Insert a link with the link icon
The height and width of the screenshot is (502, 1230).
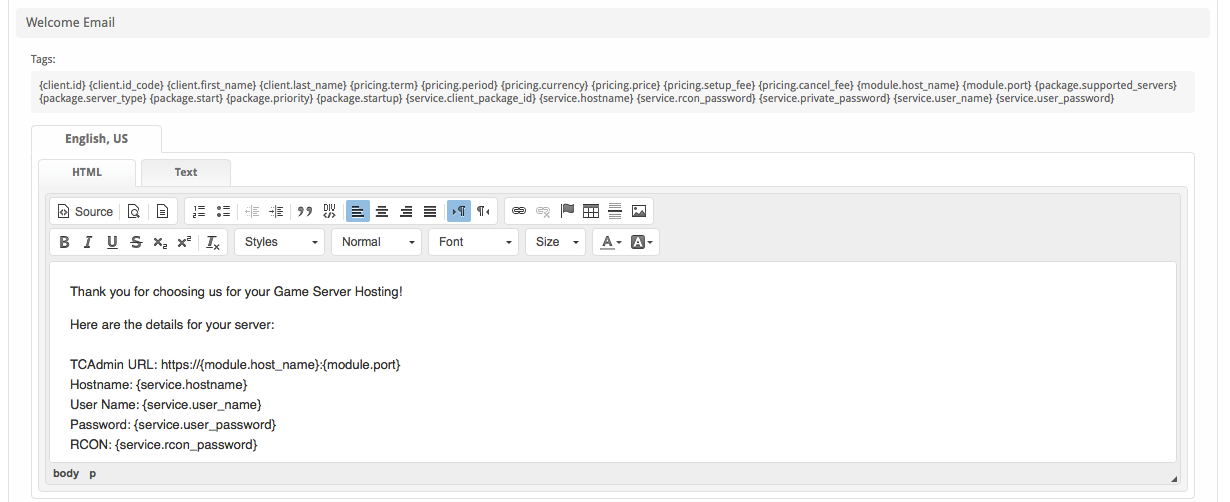click(x=518, y=211)
